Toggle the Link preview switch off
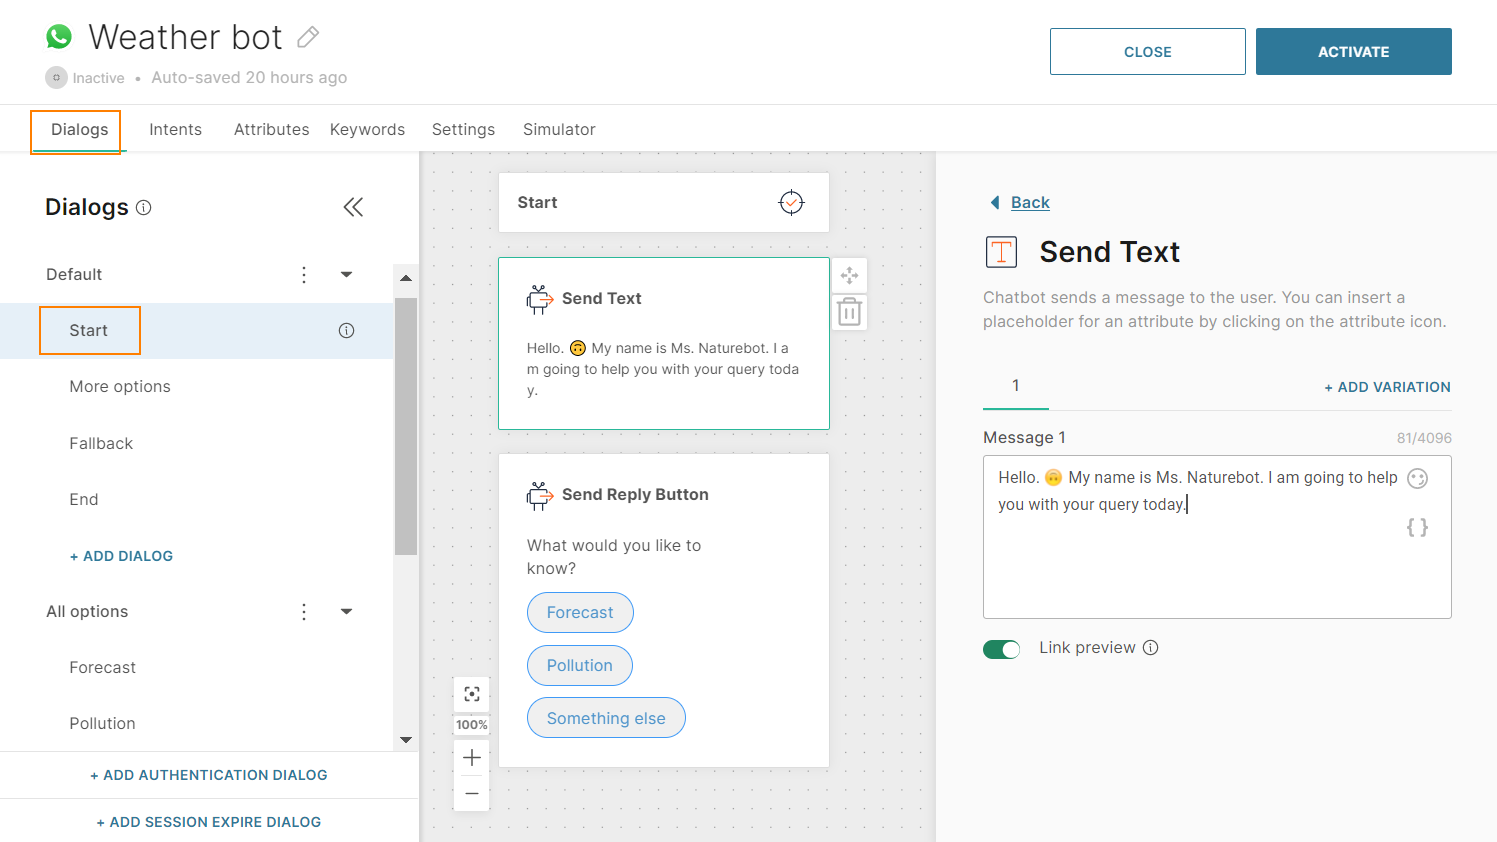Screen dimensions: 1497x842 click(1001, 649)
